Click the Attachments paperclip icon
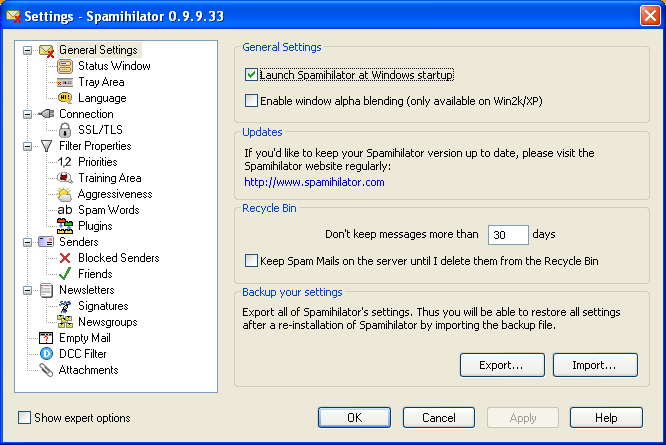 pos(46,370)
